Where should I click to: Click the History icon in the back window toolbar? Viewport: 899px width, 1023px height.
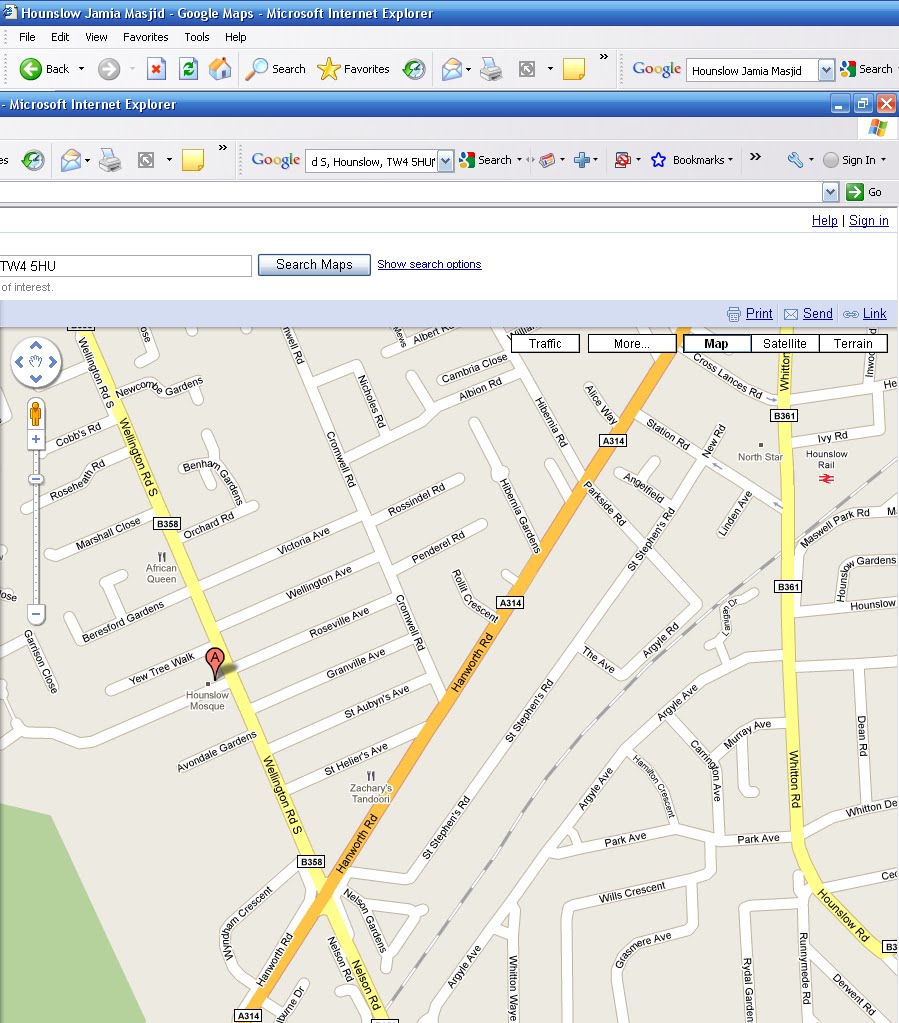(x=414, y=69)
